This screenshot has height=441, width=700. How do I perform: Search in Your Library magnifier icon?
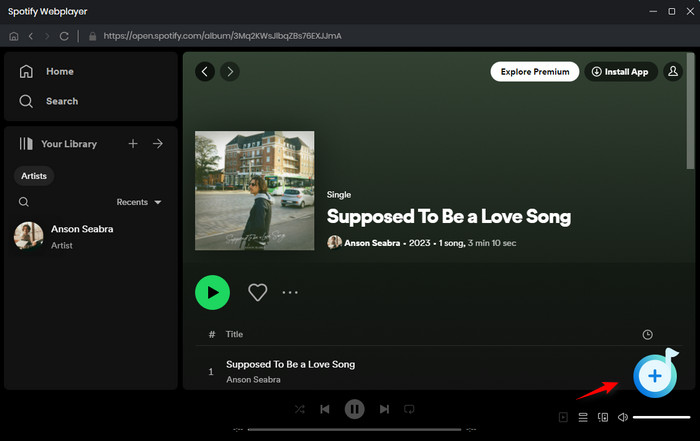24,202
